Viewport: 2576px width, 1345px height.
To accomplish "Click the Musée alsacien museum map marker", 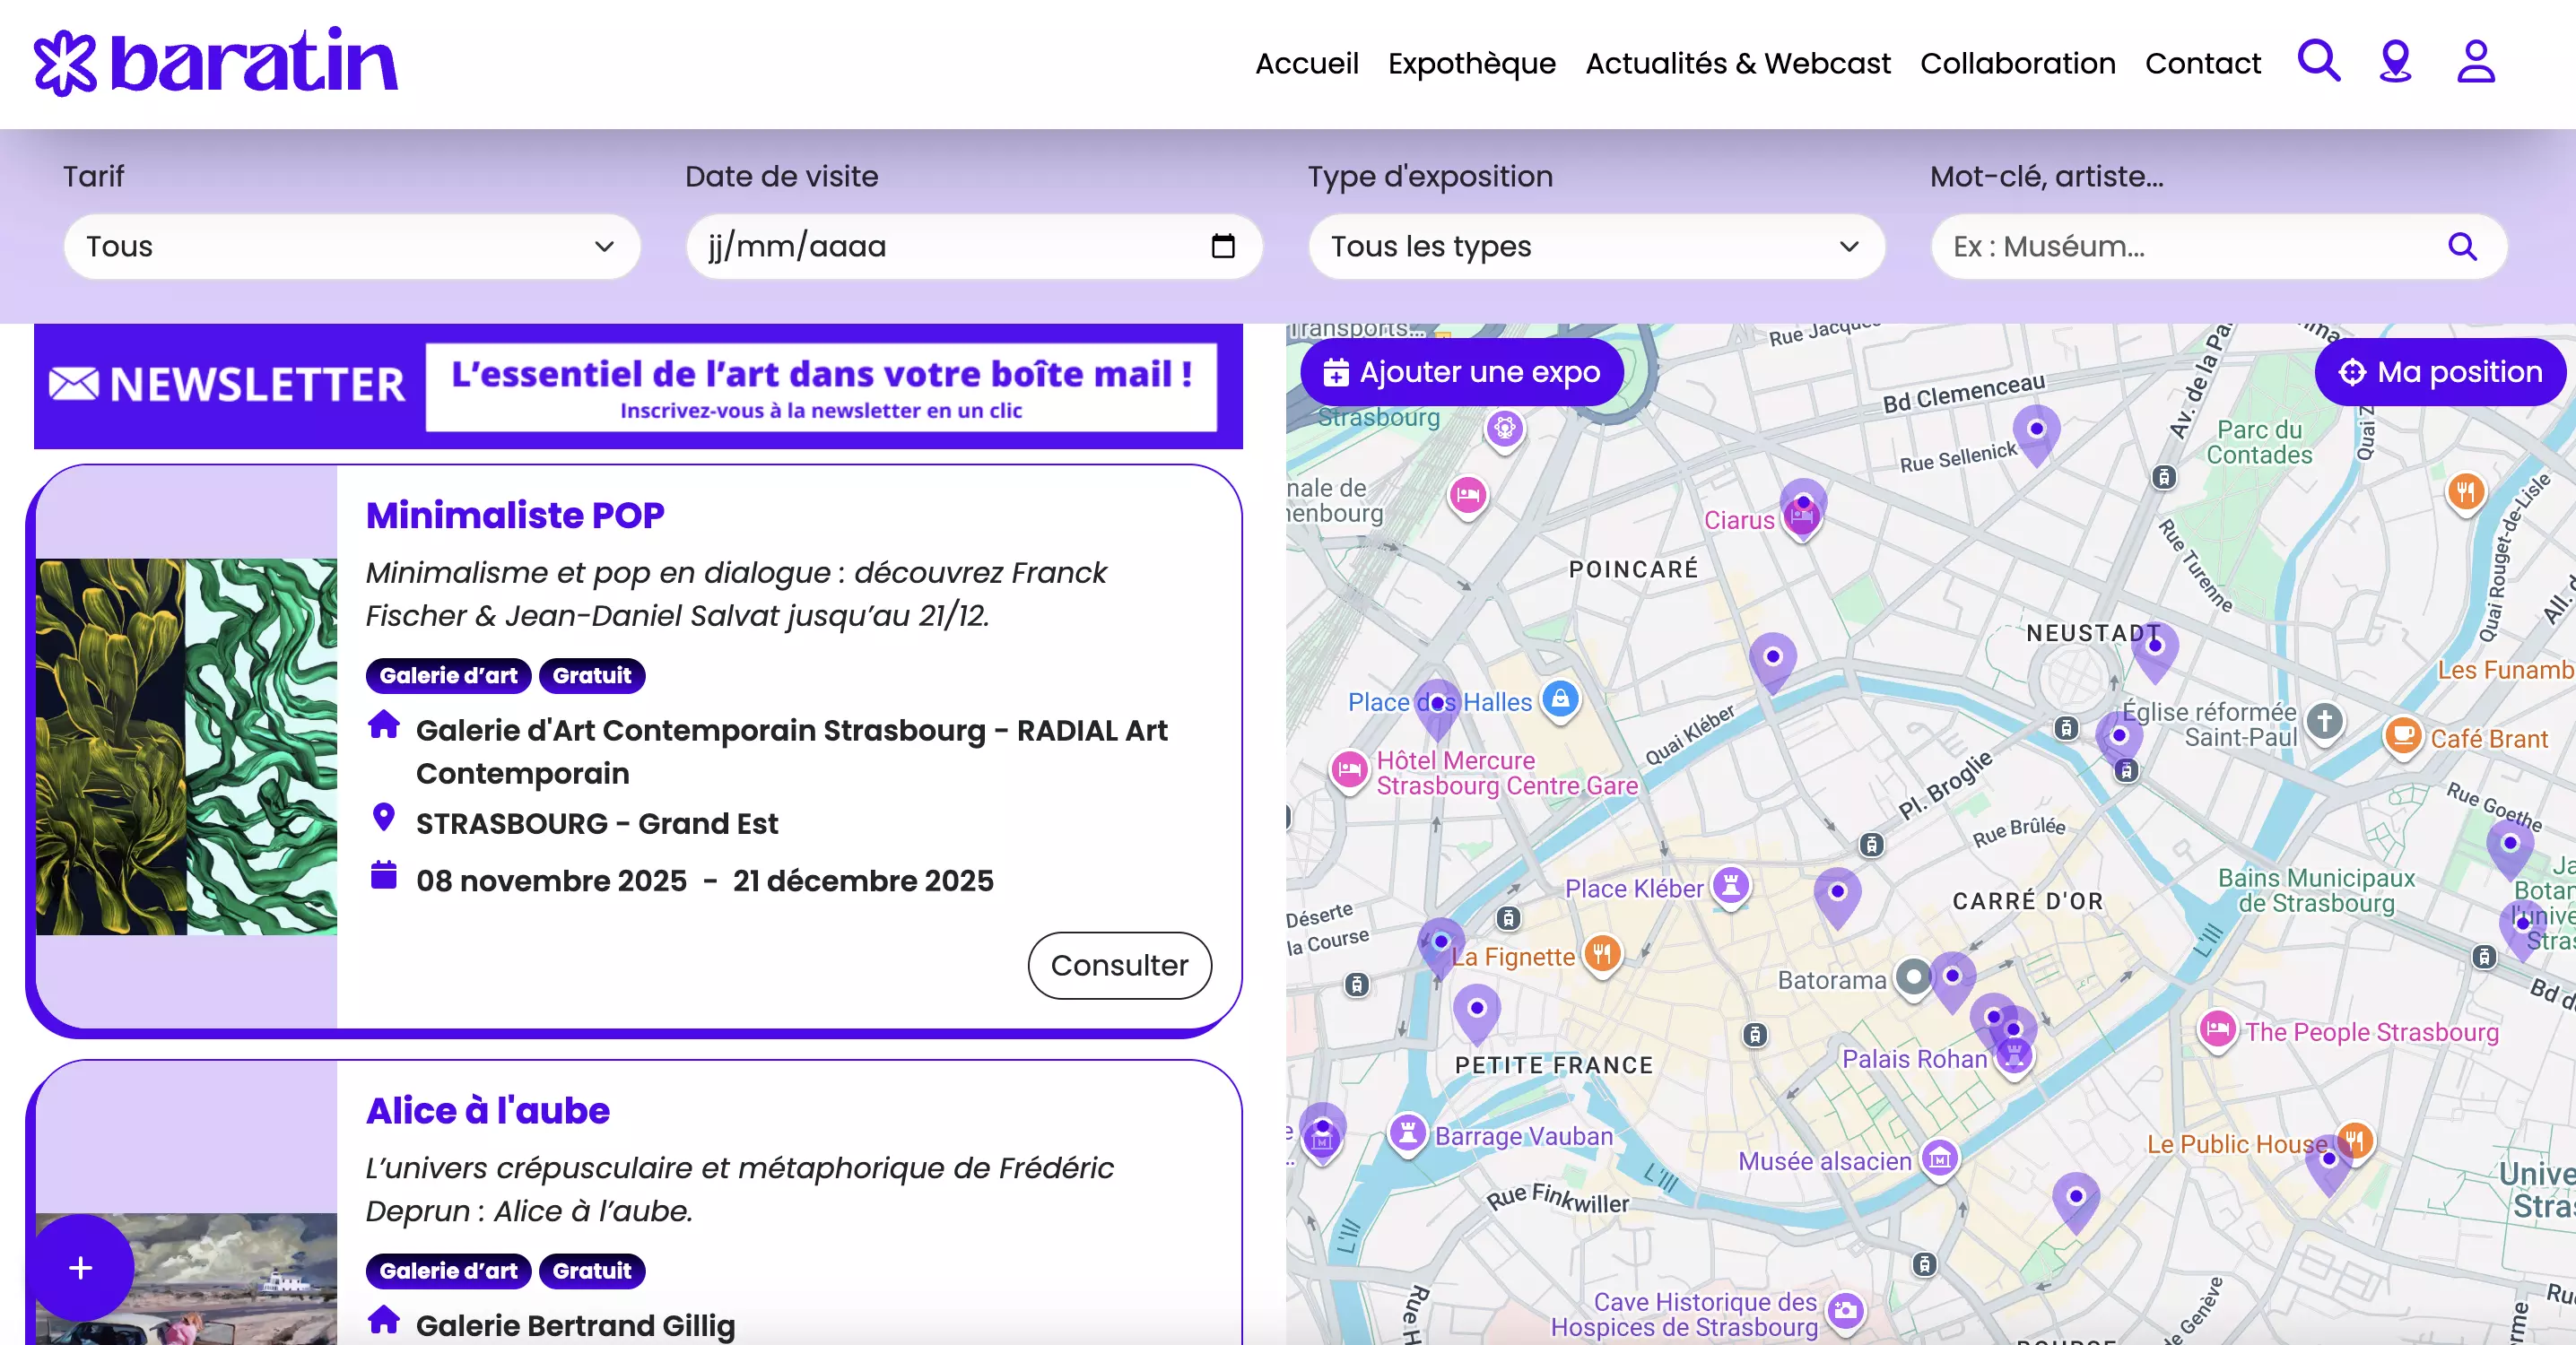I will [x=1940, y=1159].
